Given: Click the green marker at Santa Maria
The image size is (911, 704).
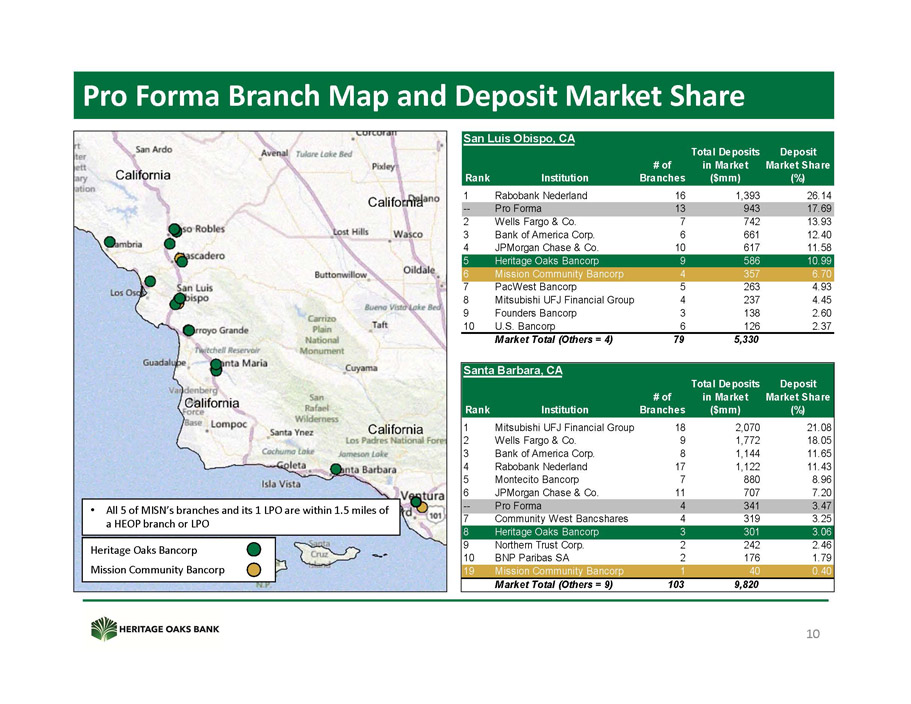Looking at the screenshot, I should 216,365.
